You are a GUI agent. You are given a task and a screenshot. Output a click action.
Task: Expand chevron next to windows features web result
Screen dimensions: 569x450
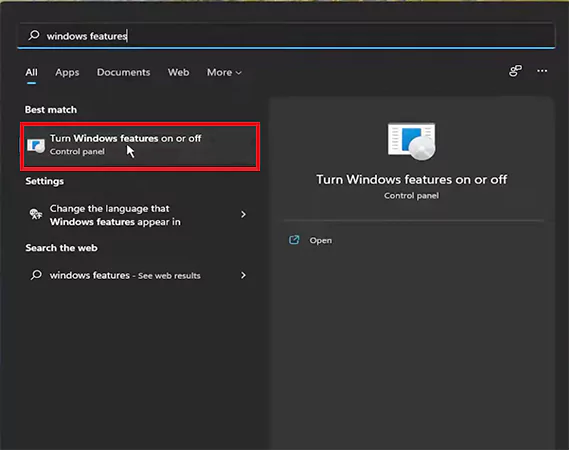click(x=243, y=275)
